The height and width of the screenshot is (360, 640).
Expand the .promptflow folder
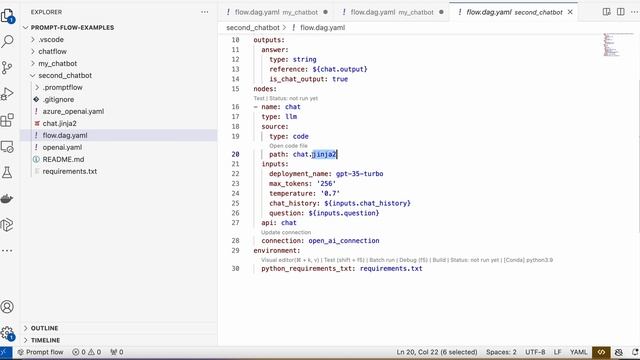click(x=37, y=87)
